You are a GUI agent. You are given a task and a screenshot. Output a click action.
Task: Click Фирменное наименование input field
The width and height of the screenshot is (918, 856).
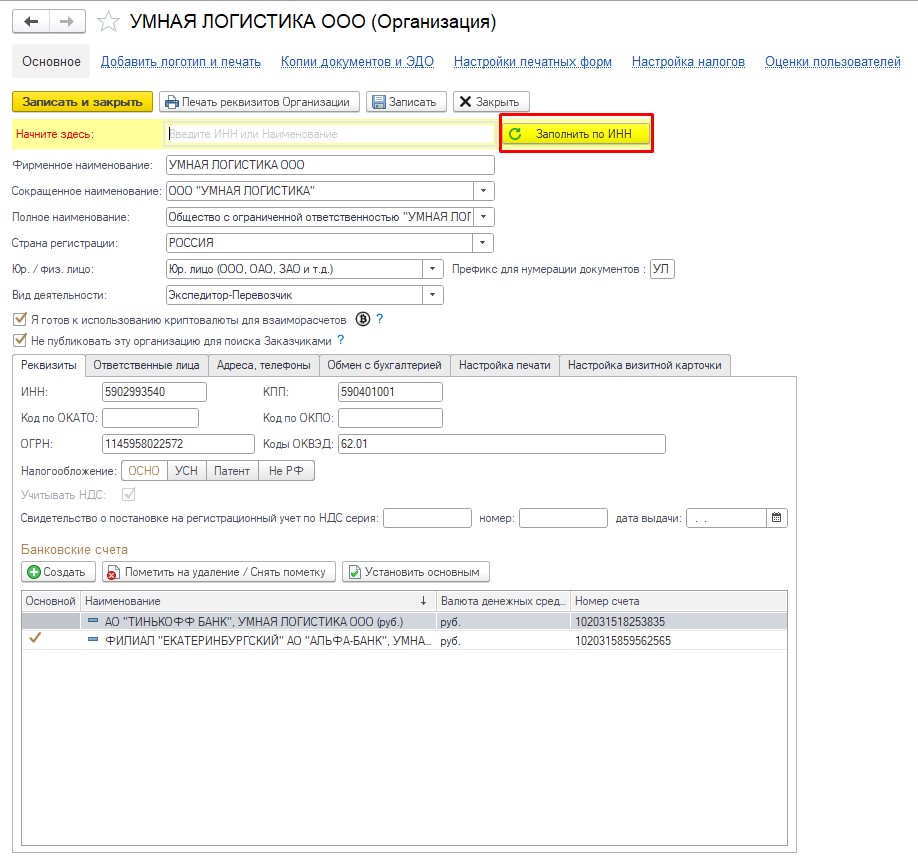click(x=330, y=165)
